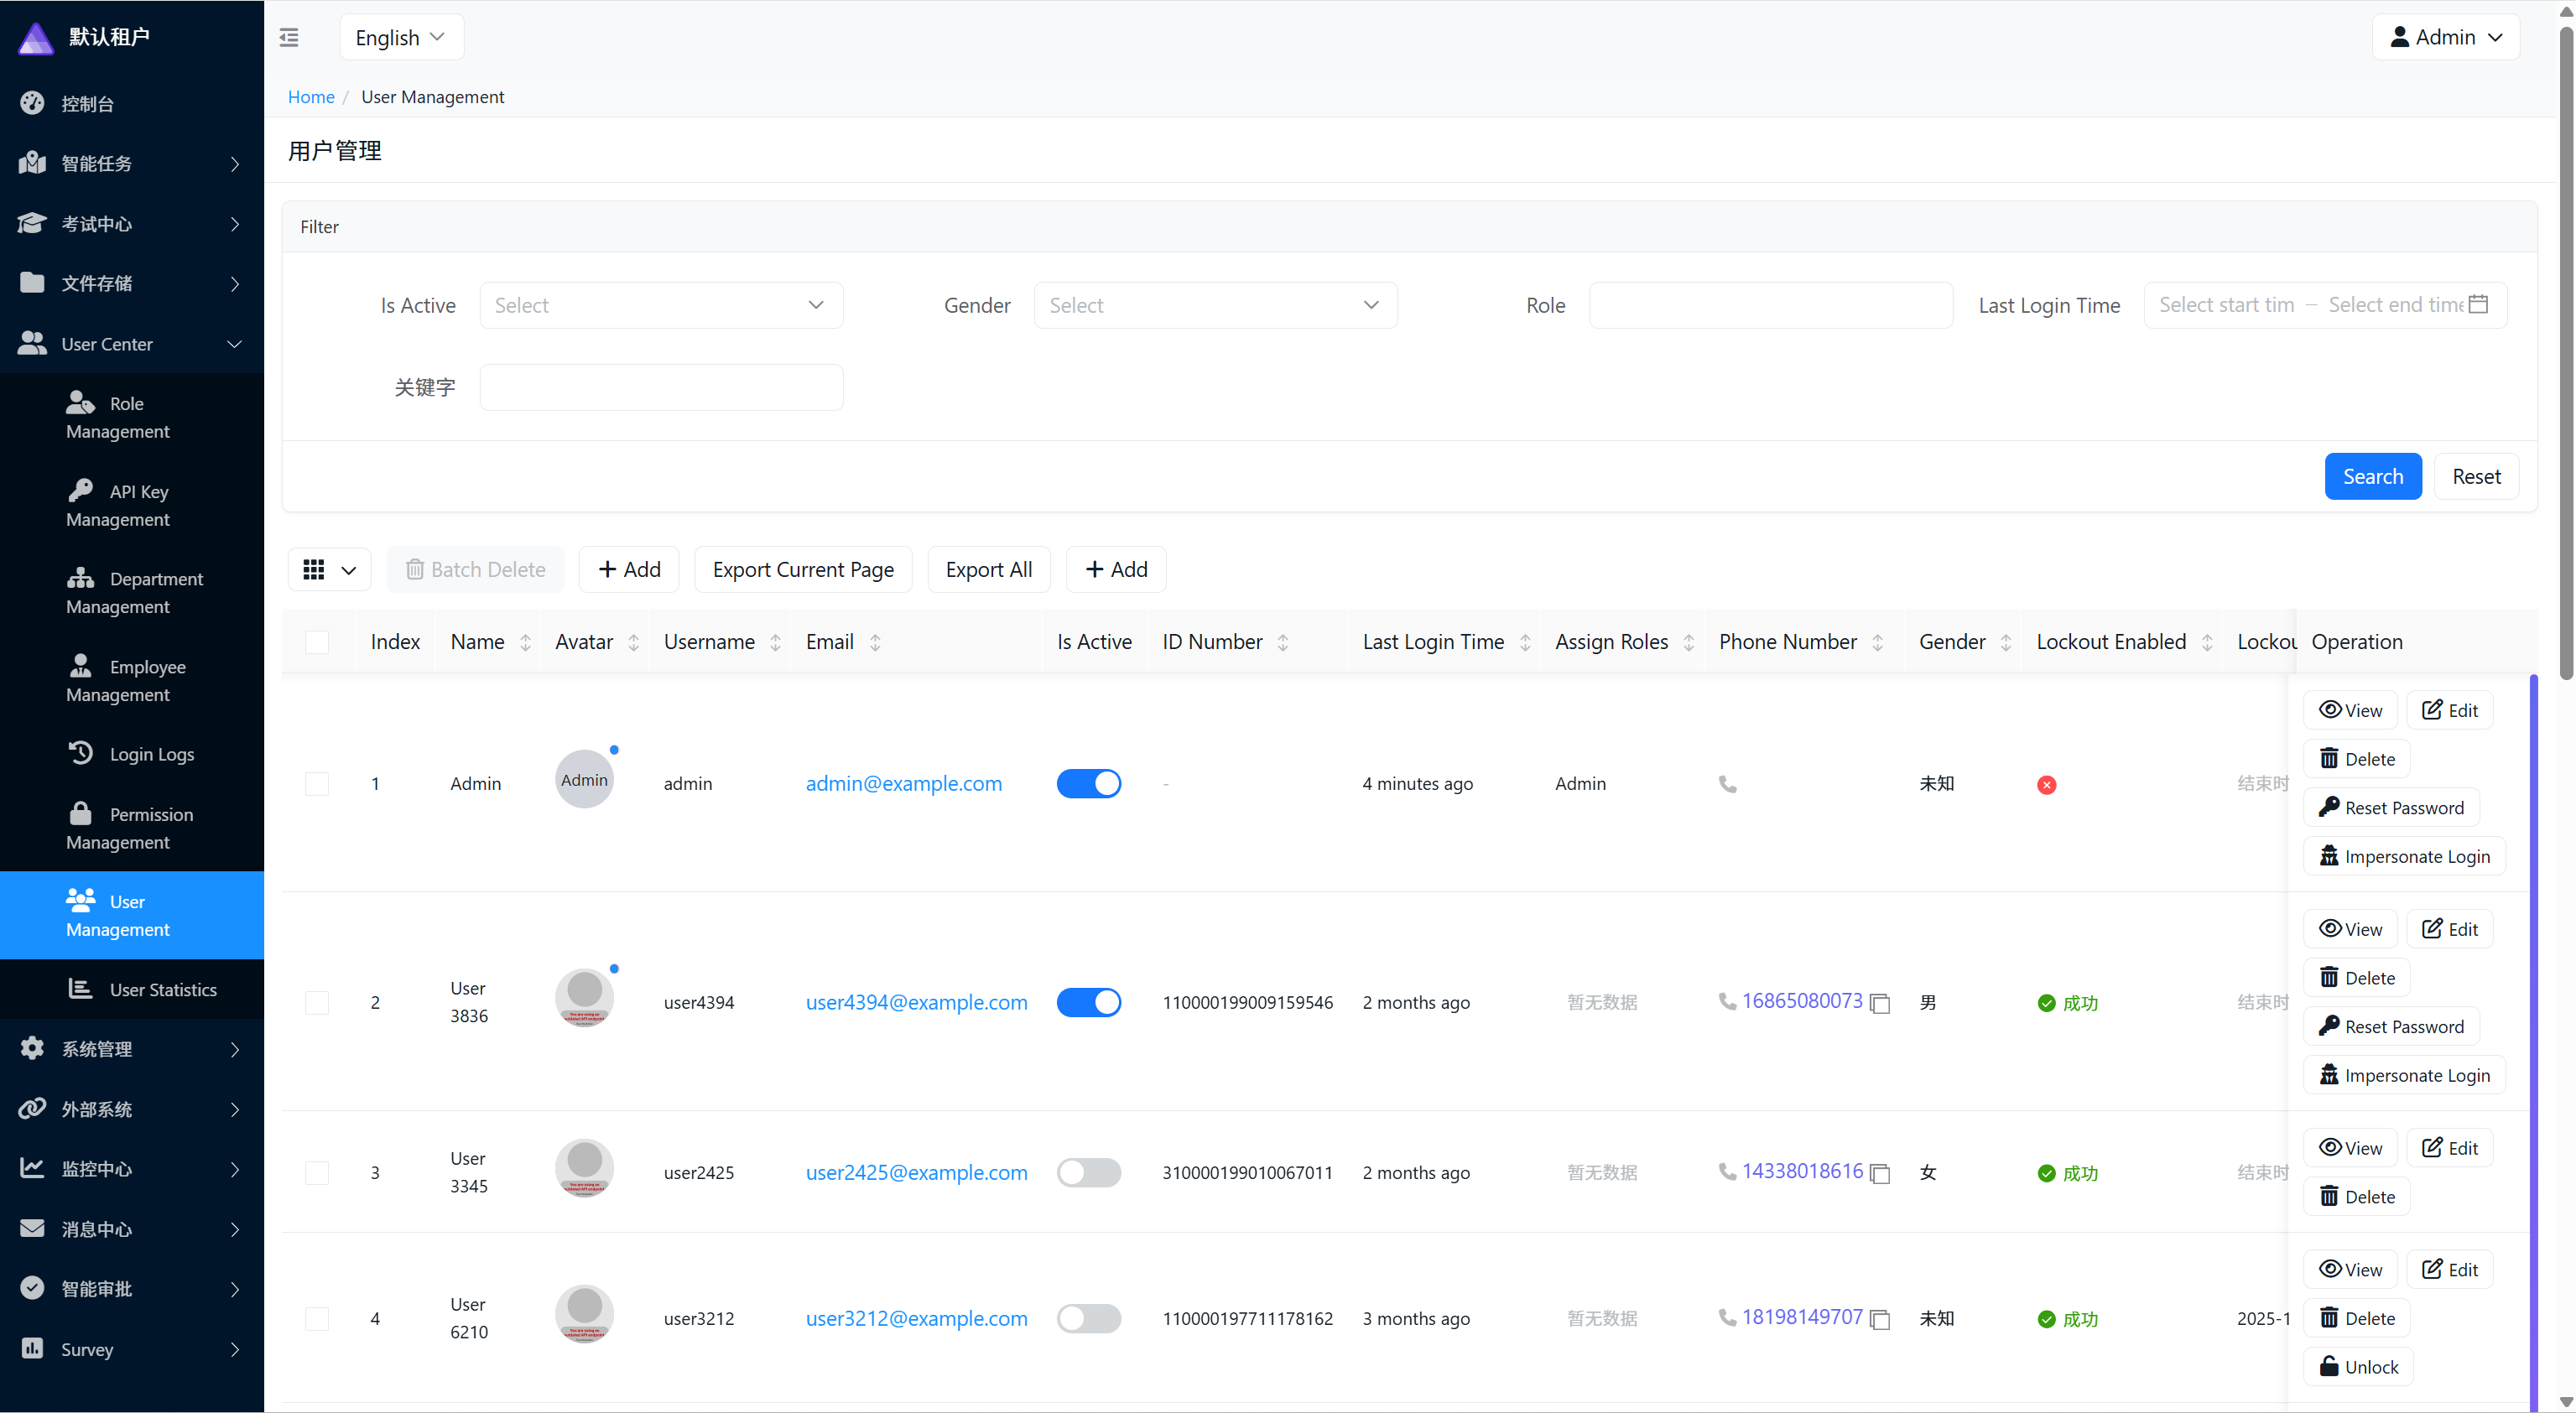Click the sort arrows on Username column
This screenshot has height=1413, width=2576.
click(x=775, y=642)
